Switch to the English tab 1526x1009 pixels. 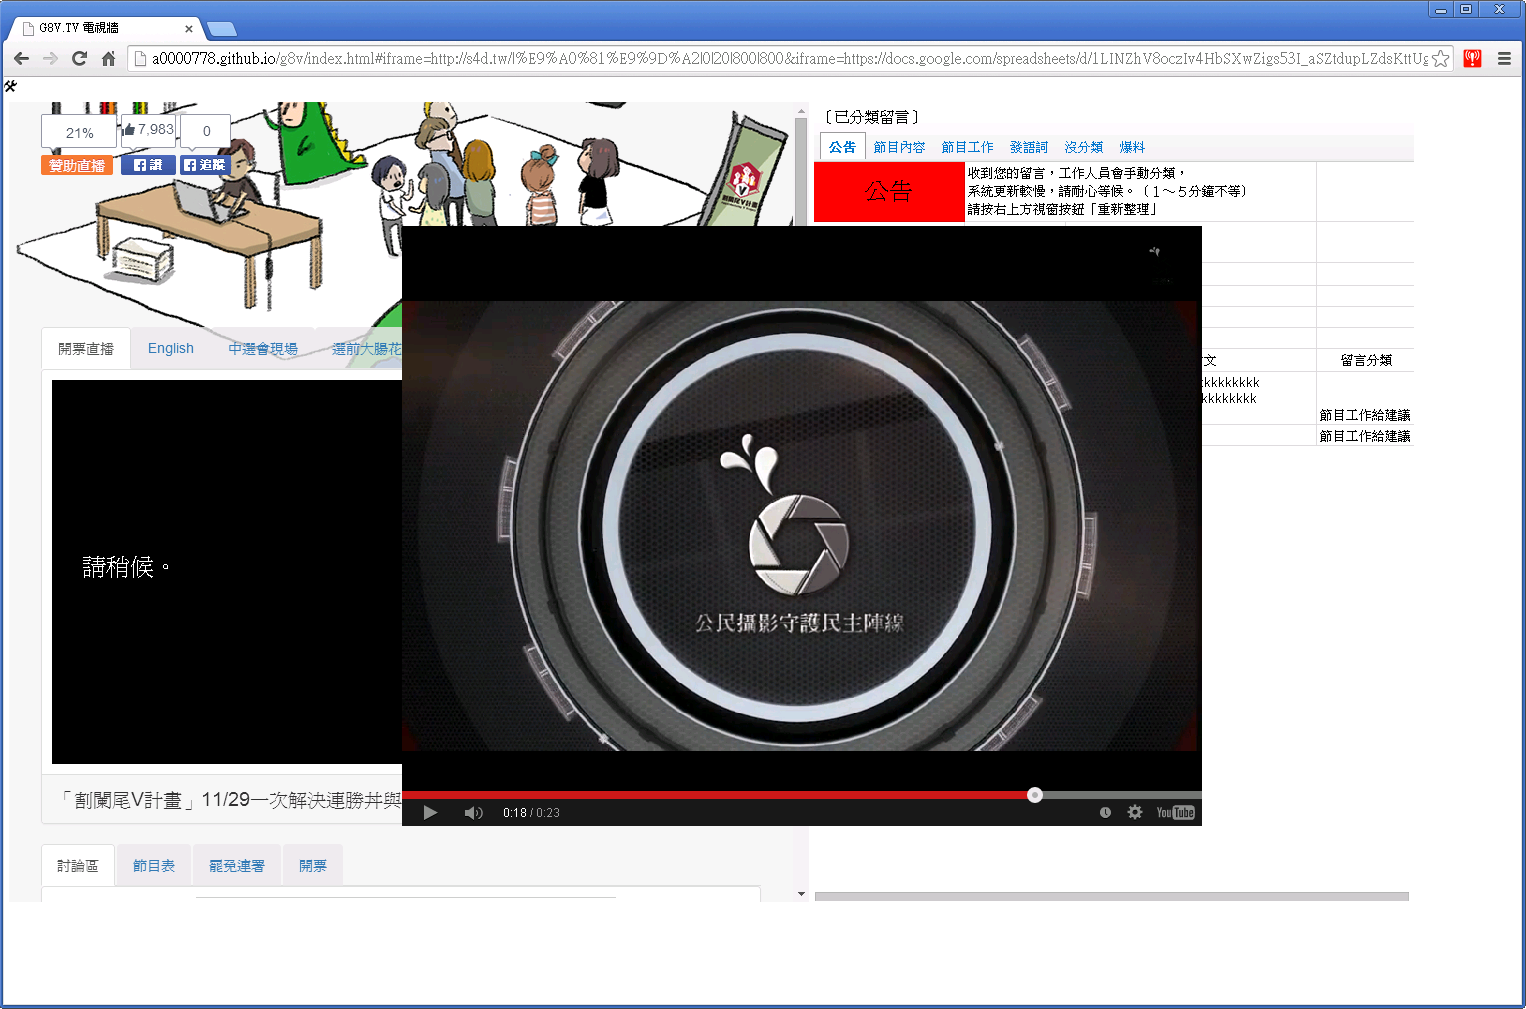pos(171,348)
